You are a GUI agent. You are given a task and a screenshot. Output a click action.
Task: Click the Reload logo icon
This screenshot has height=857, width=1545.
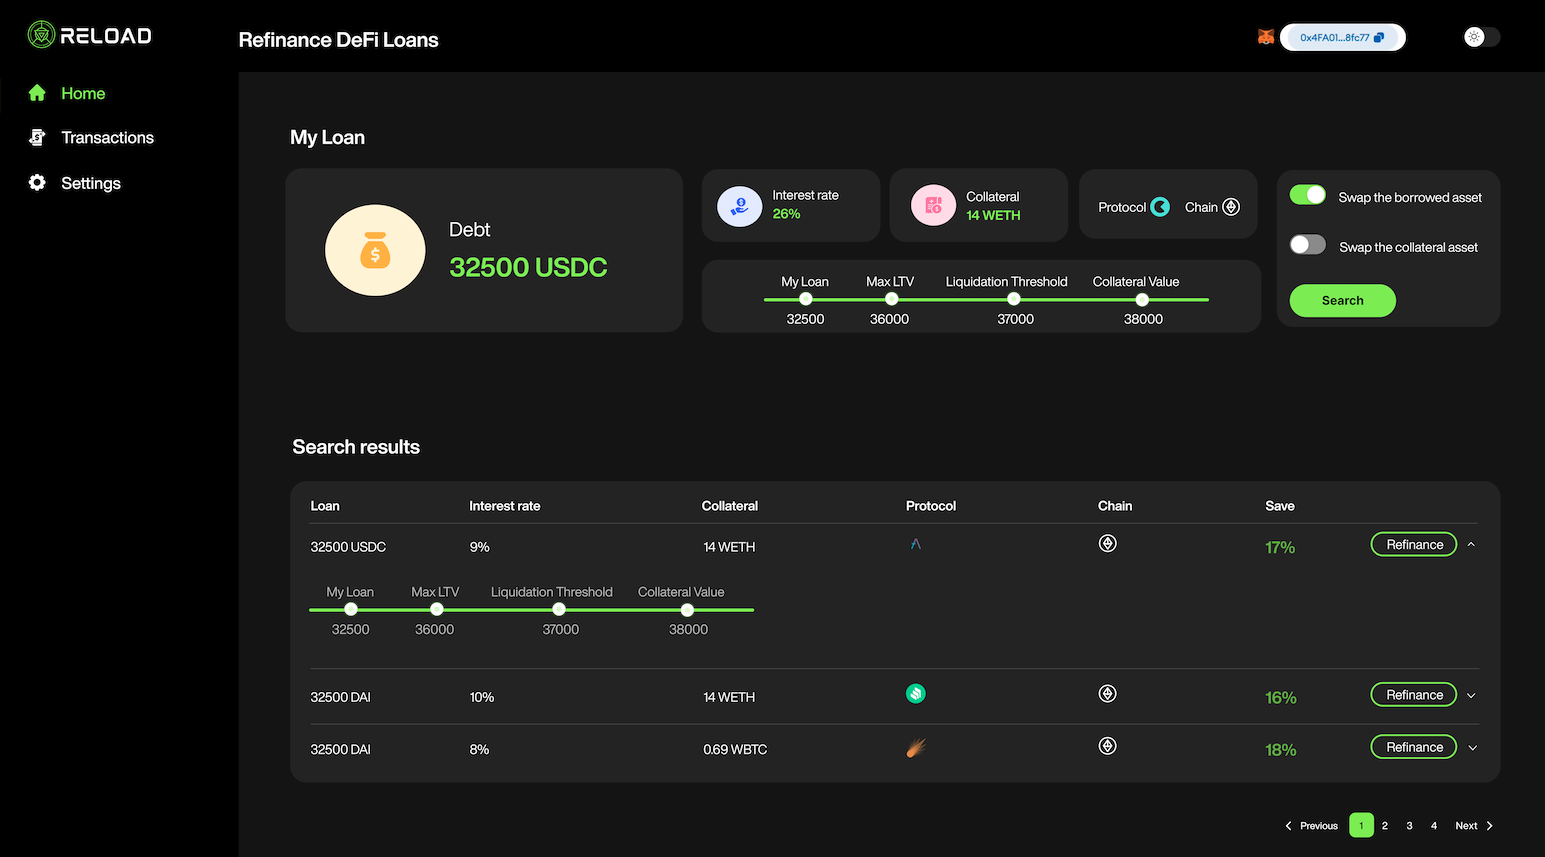[x=41, y=35]
